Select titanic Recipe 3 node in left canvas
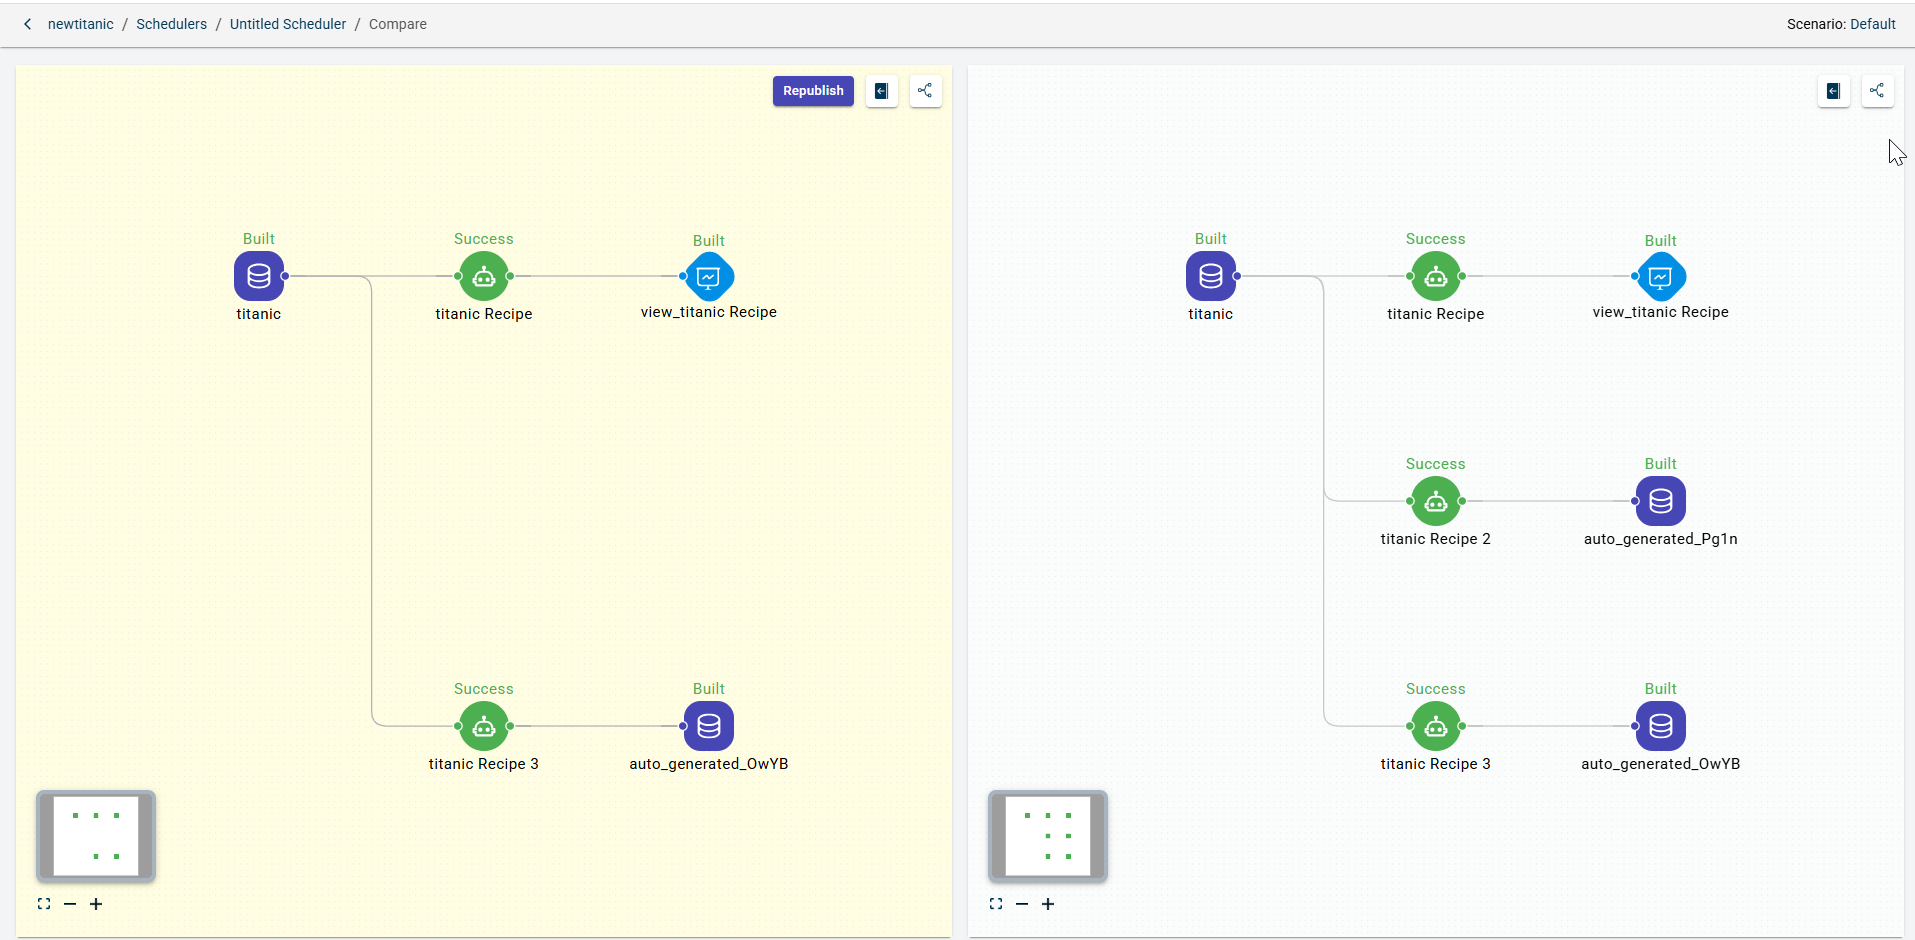This screenshot has width=1915, height=940. pyautogui.click(x=484, y=726)
